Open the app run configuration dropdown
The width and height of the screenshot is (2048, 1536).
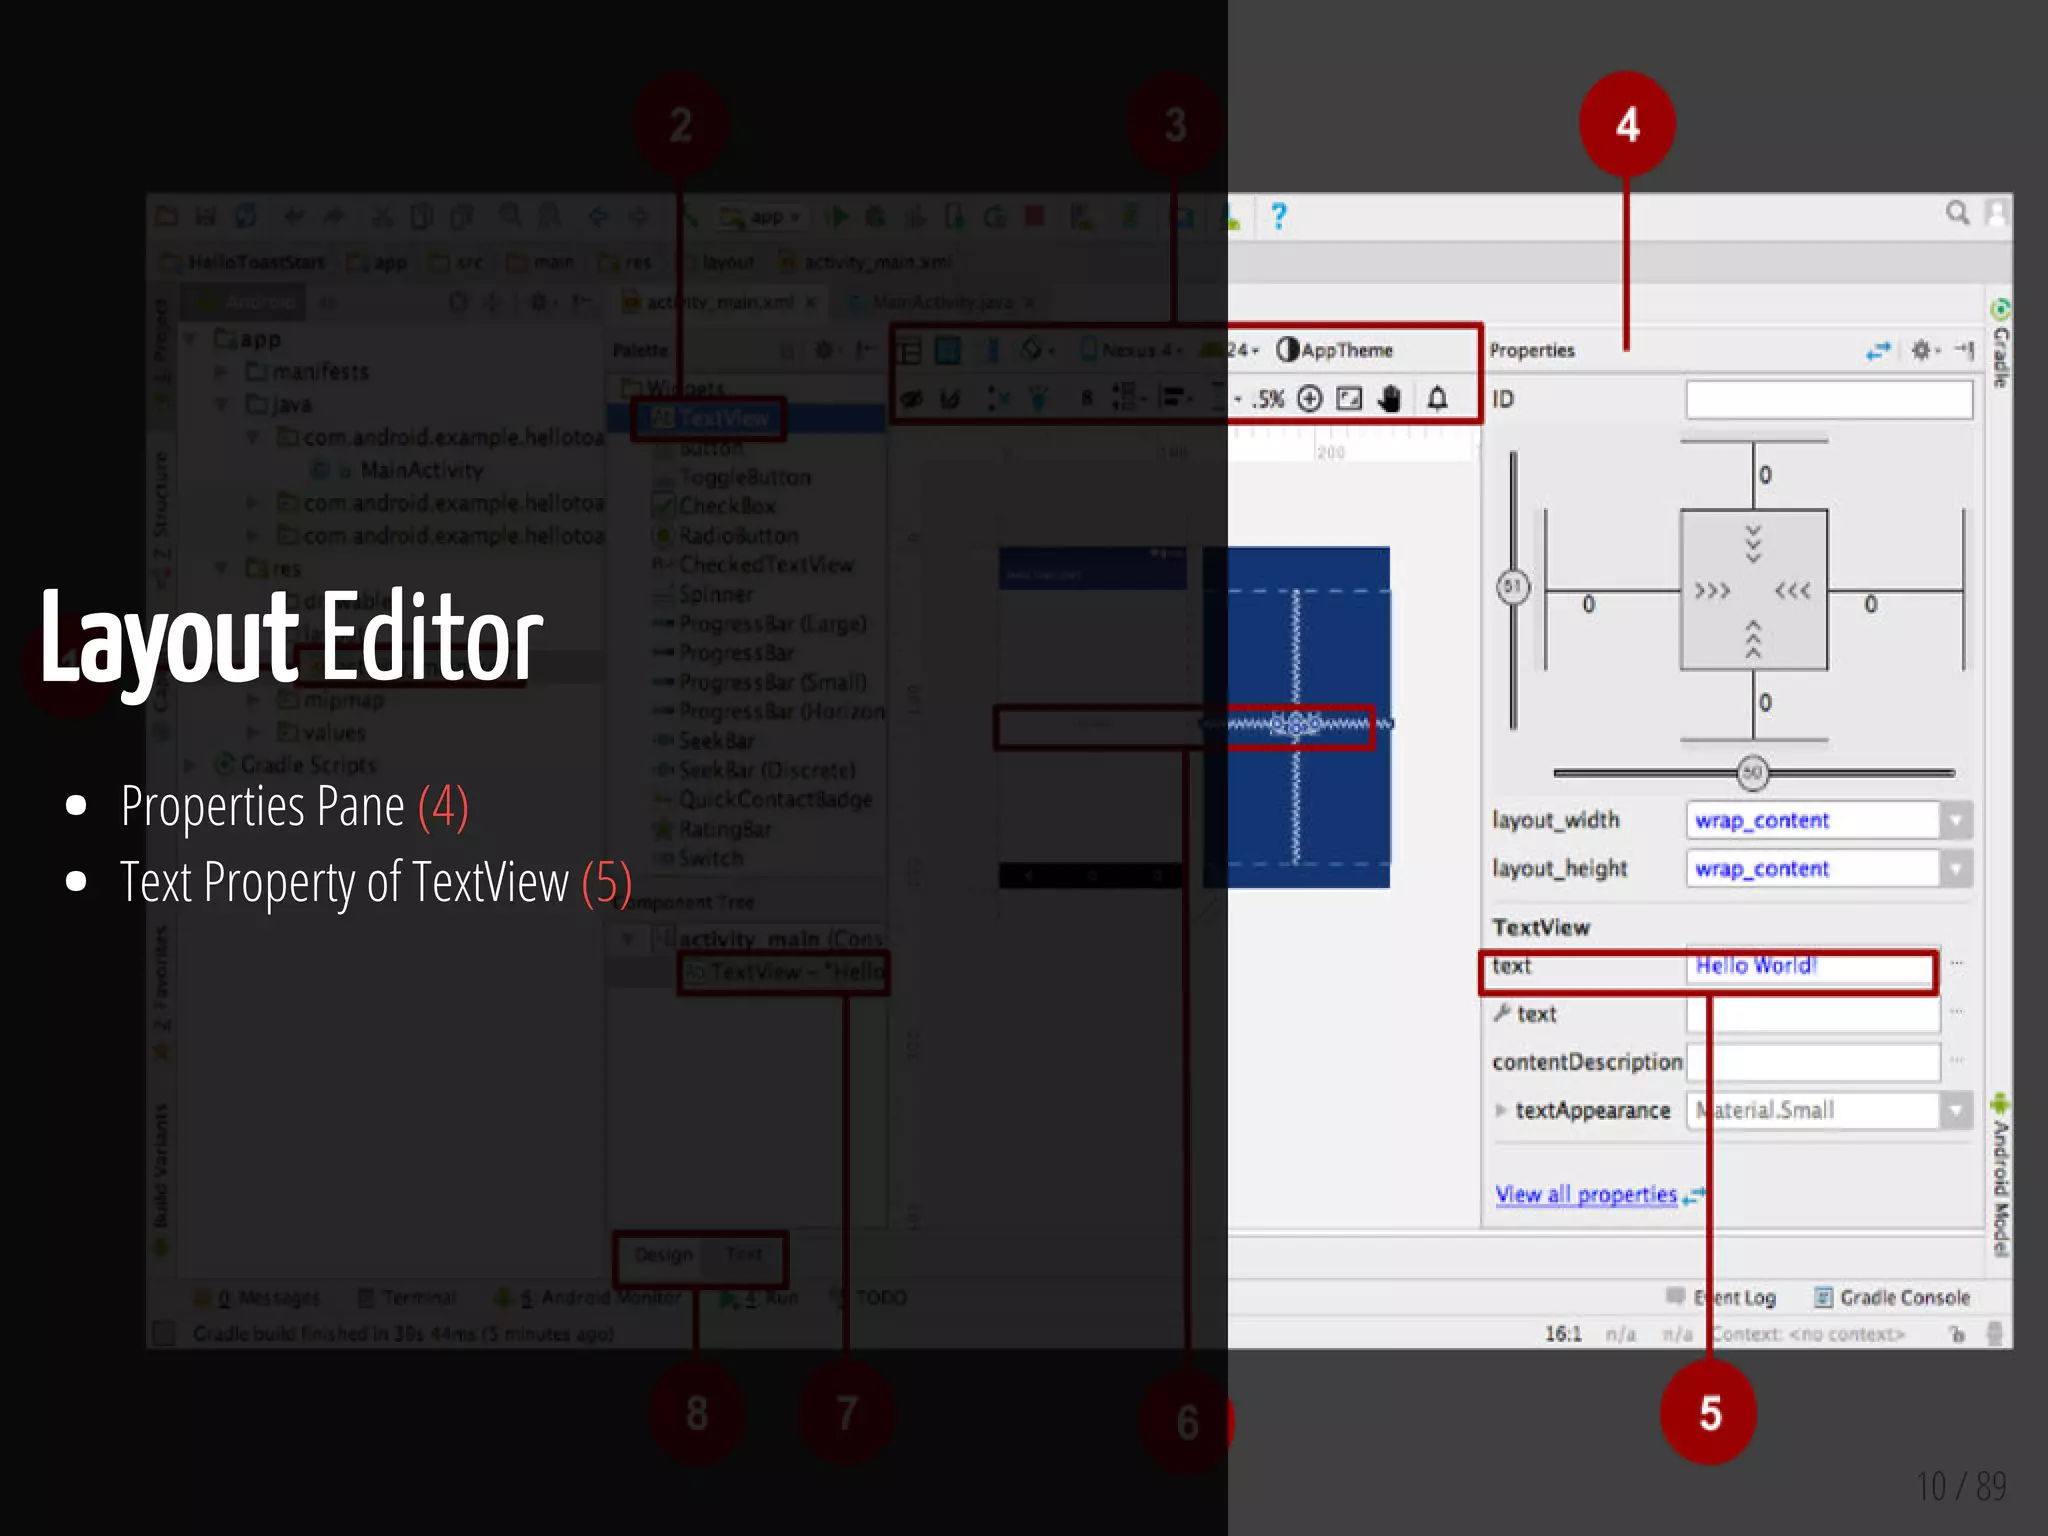click(x=760, y=217)
